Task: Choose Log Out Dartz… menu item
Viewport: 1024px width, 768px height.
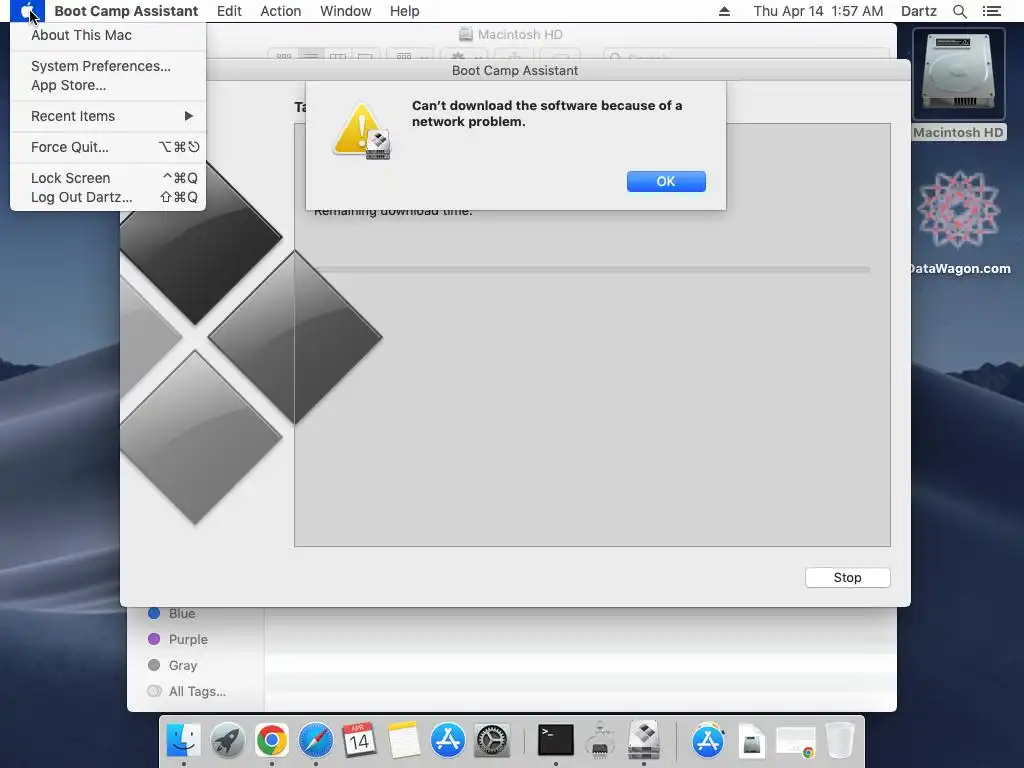Action: 108,197
